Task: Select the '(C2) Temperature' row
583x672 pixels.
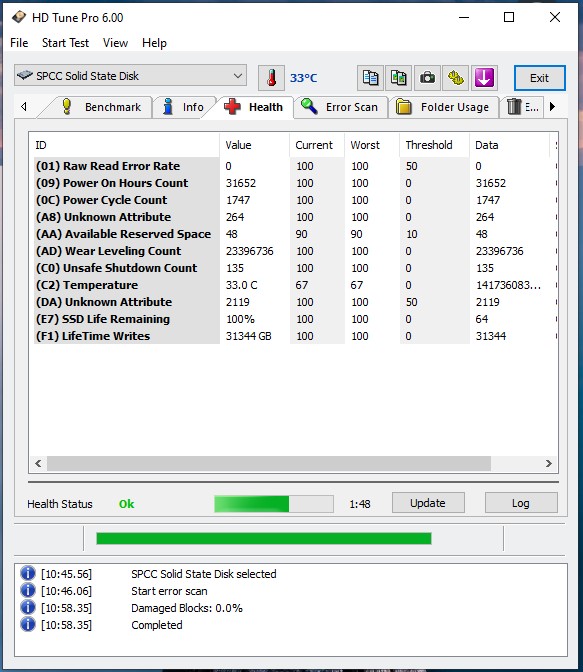Action: (x=294, y=285)
